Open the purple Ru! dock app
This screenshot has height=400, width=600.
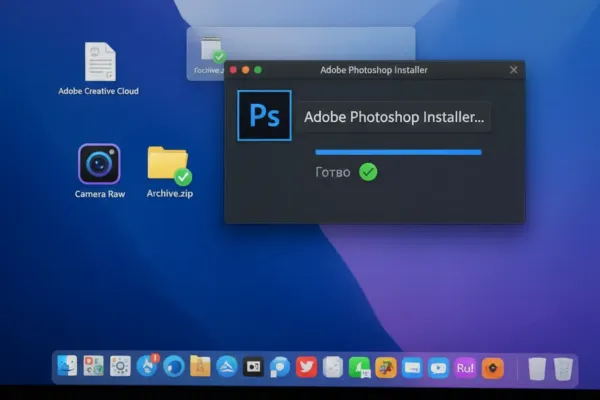(465, 368)
